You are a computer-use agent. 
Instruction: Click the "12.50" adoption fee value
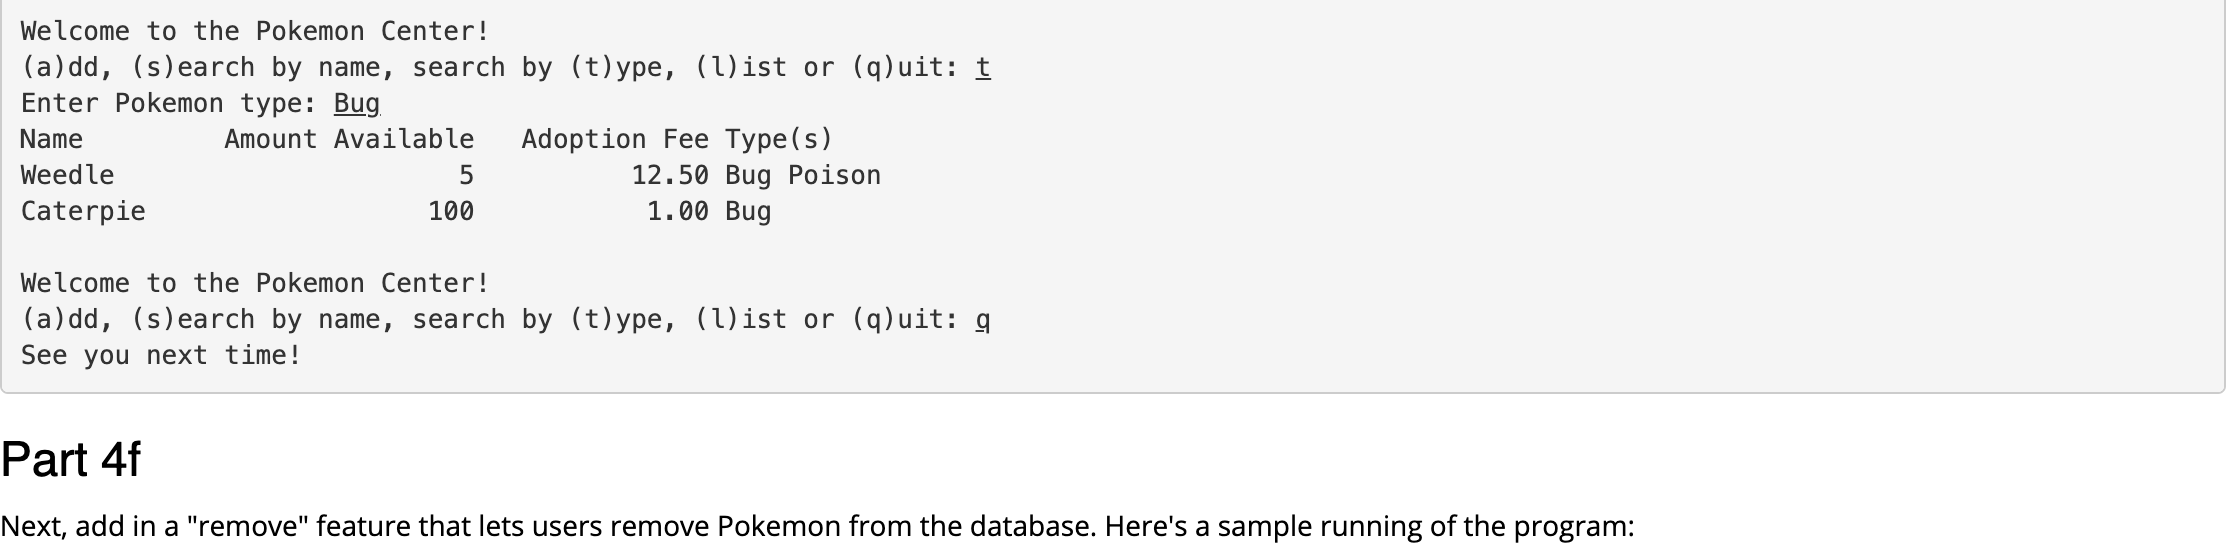coord(670,176)
